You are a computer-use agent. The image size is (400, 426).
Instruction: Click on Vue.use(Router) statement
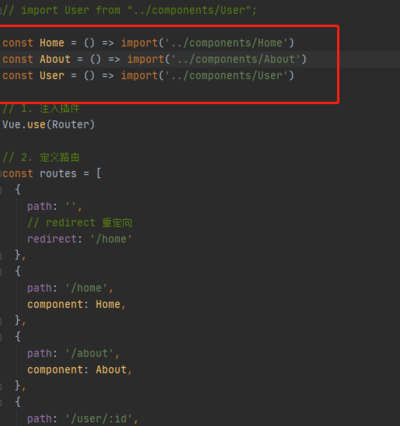(49, 125)
